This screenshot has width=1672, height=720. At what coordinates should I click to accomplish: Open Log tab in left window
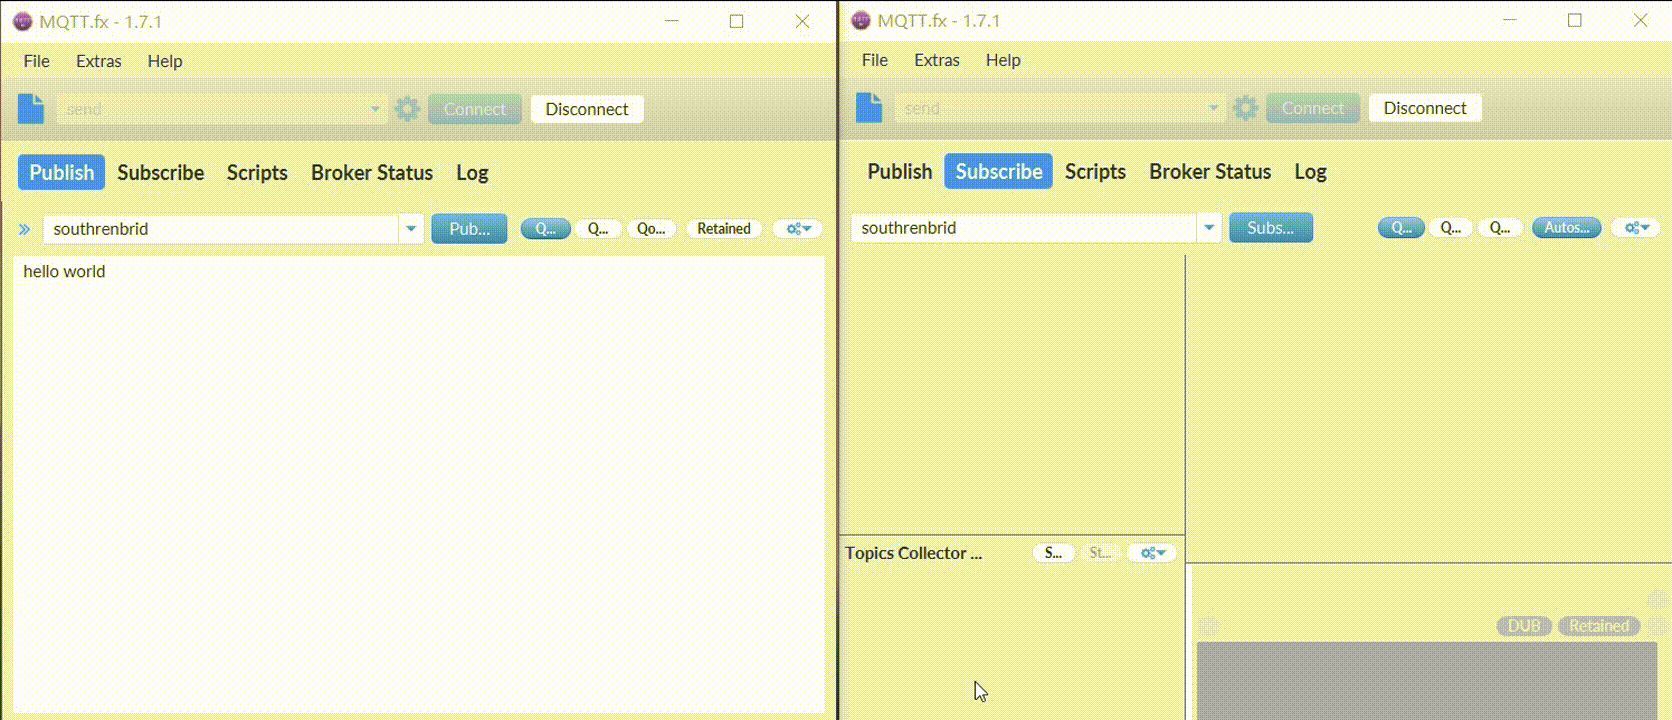tap(472, 173)
